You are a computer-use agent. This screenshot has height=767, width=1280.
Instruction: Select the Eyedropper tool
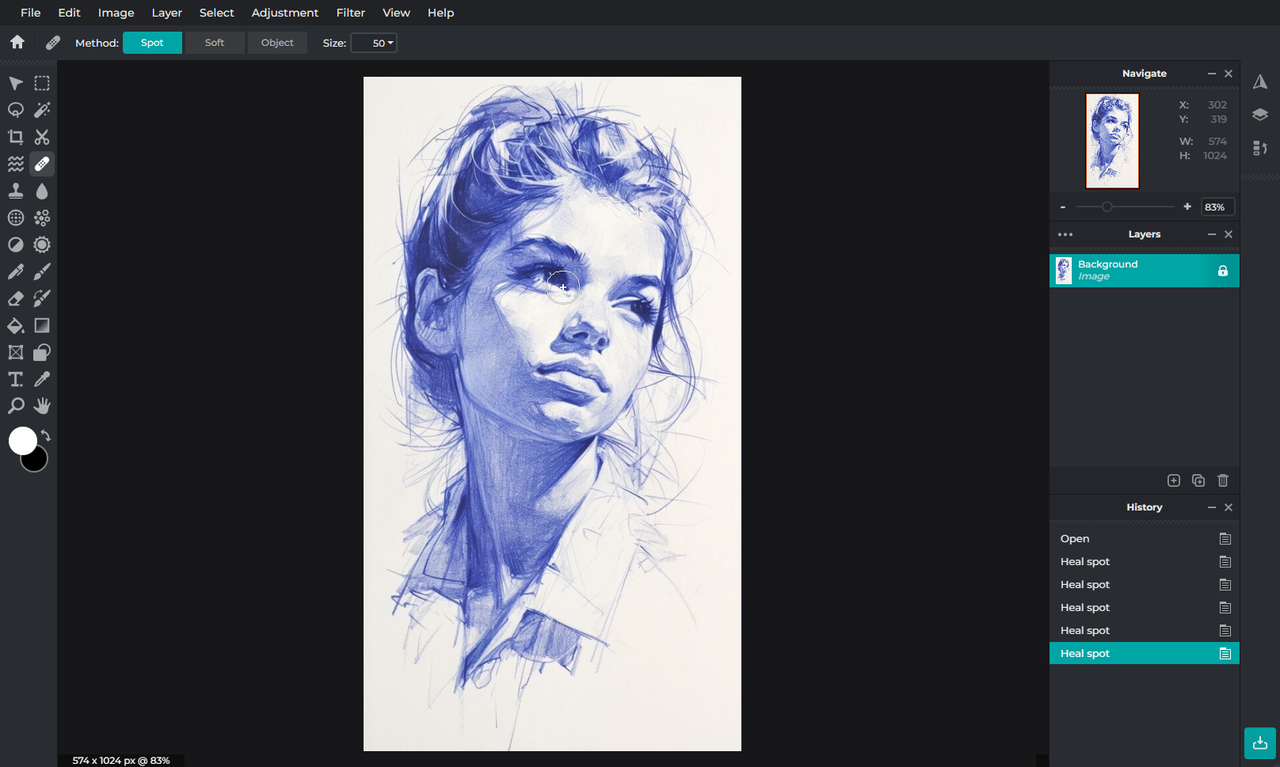[x=41, y=378]
